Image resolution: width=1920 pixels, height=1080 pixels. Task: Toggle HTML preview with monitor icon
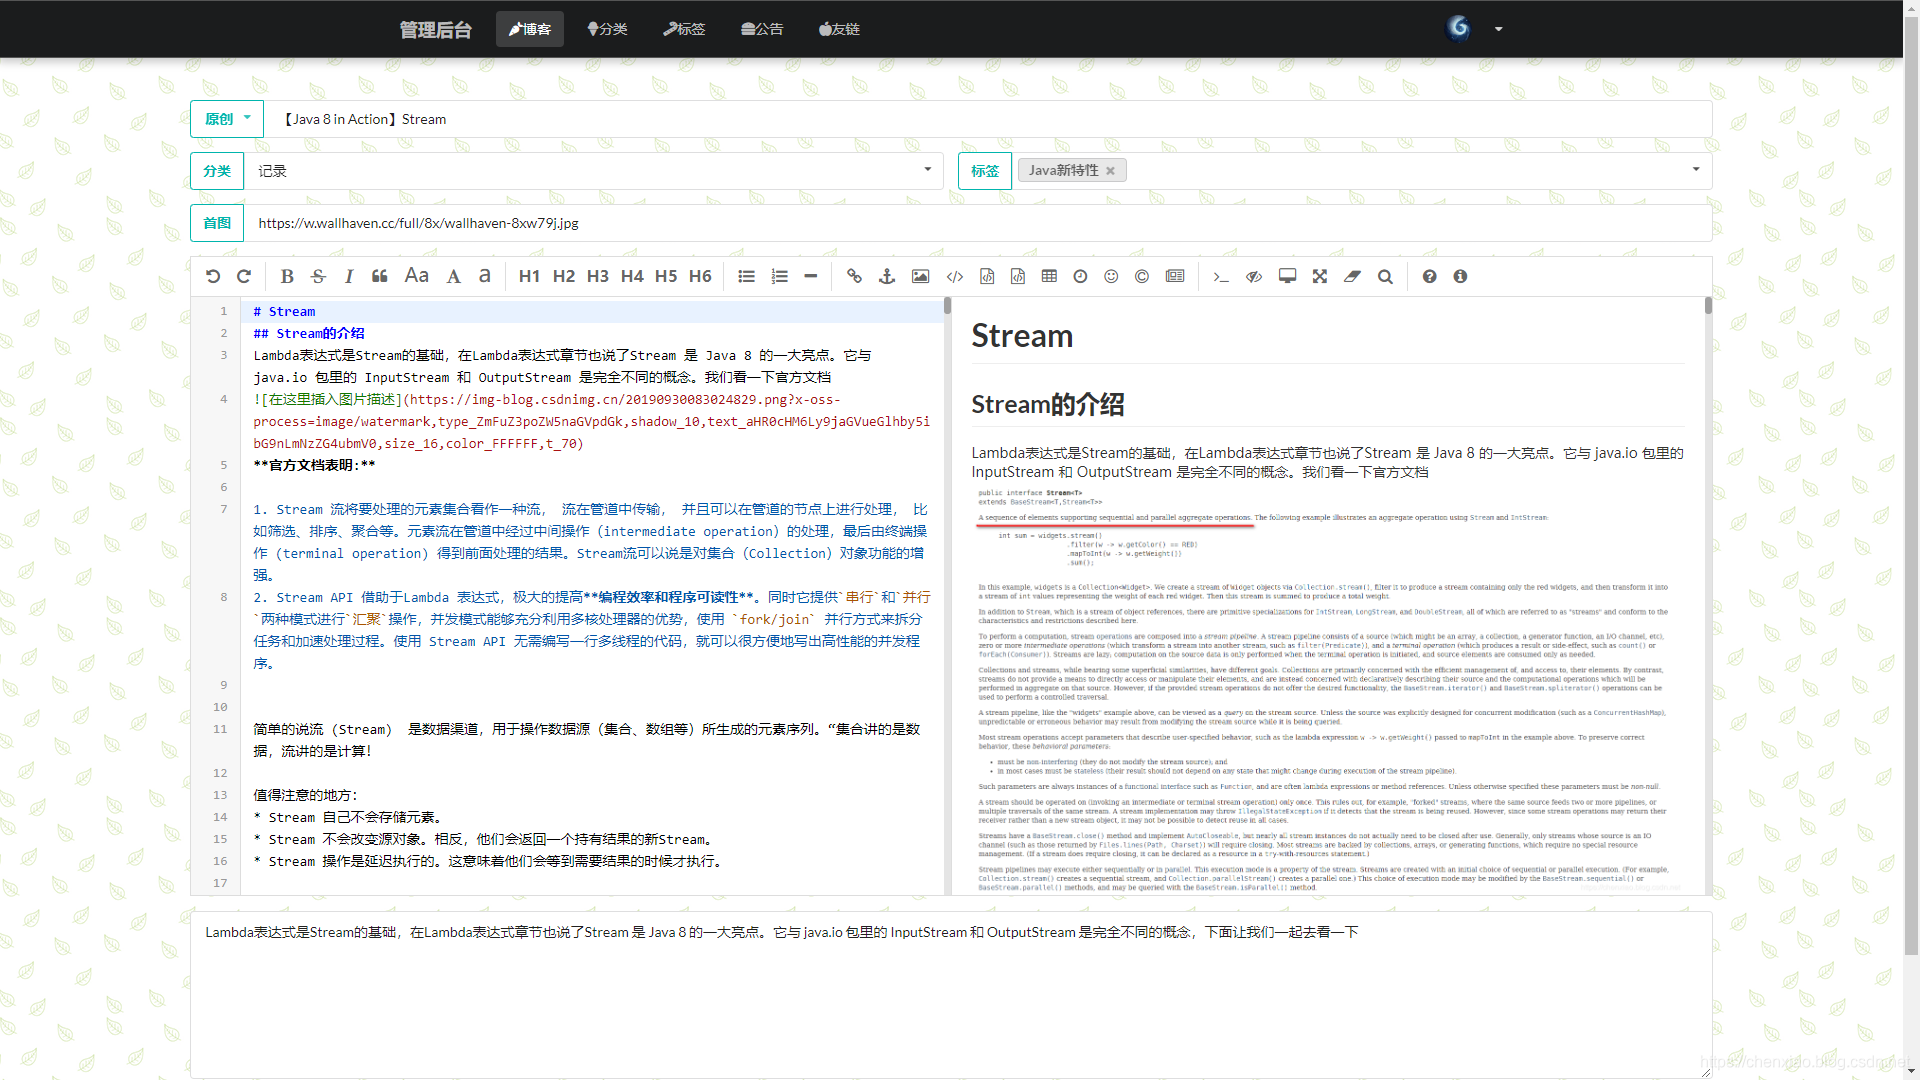pos(1287,277)
